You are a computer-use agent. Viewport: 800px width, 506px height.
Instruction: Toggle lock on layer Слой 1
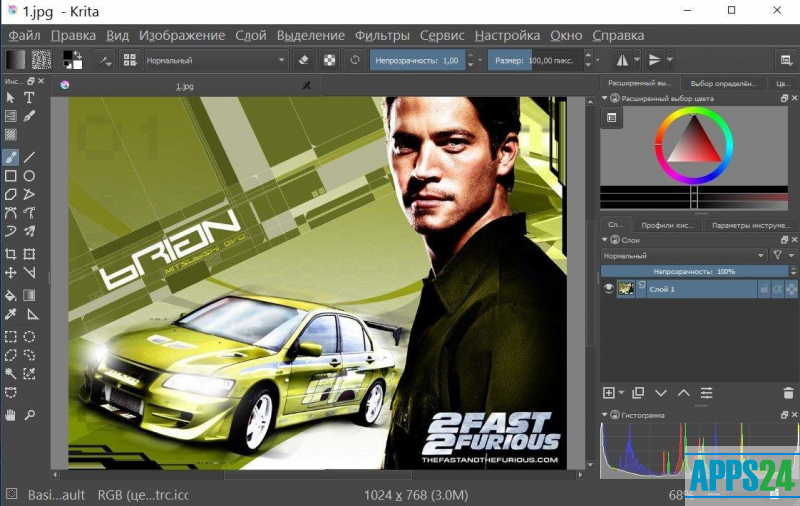(x=764, y=289)
